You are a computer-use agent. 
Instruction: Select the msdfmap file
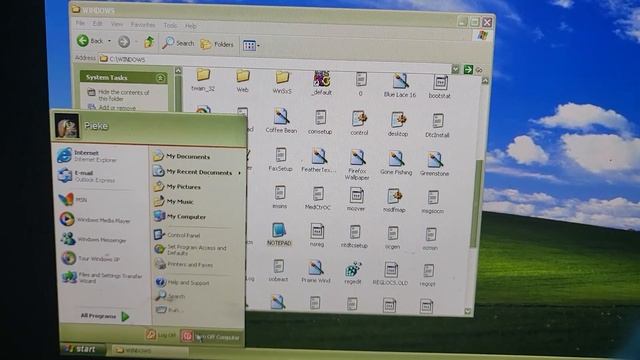(394, 200)
